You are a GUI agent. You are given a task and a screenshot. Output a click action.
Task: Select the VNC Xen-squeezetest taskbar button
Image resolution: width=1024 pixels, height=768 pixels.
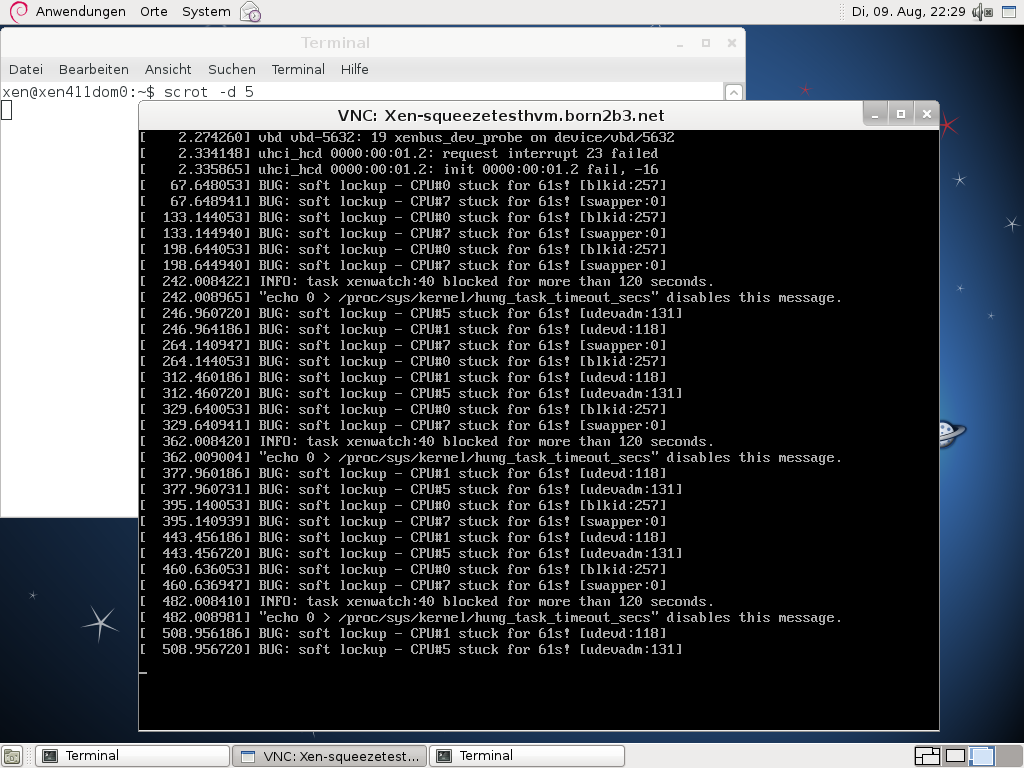pos(329,756)
